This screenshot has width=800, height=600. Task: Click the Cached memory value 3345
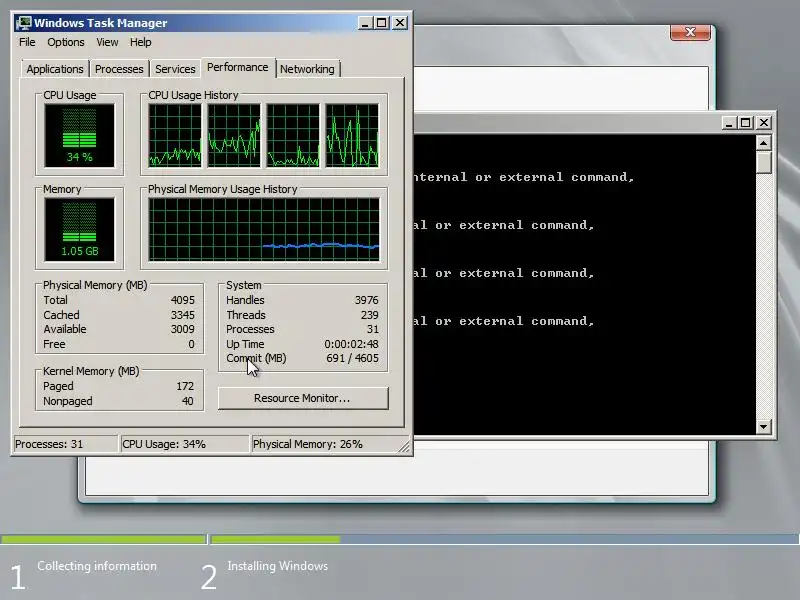(x=183, y=315)
